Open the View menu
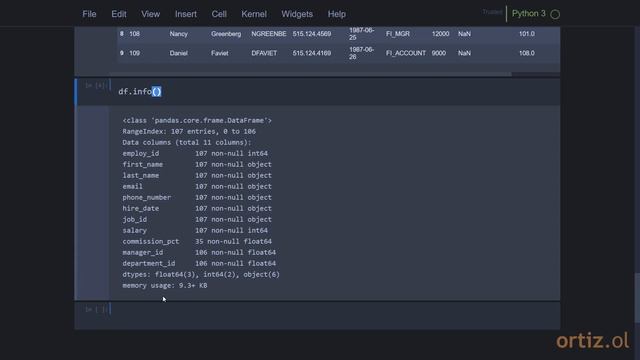The height and width of the screenshot is (360, 640). click(151, 14)
